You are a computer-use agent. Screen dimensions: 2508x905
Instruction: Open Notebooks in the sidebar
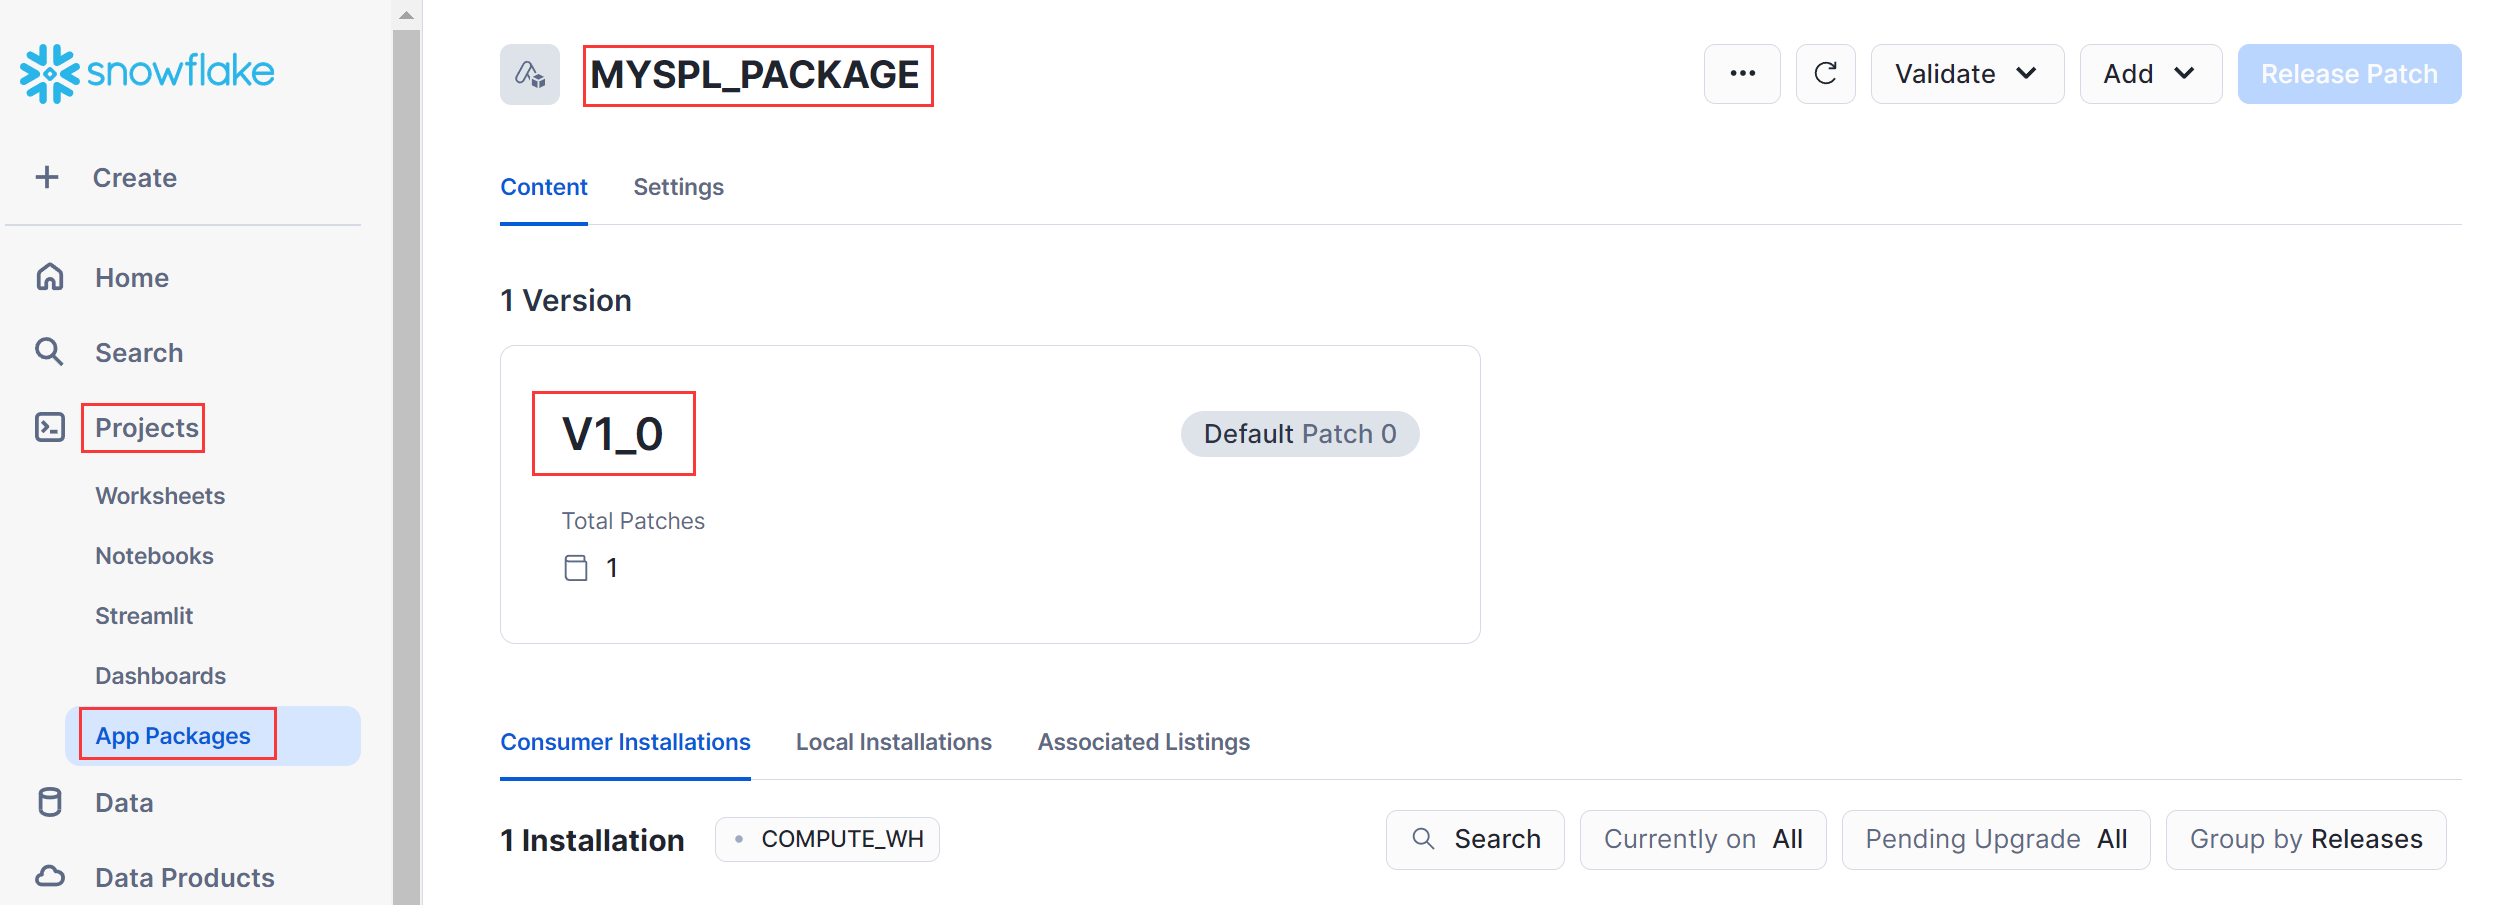tap(154, 556)
